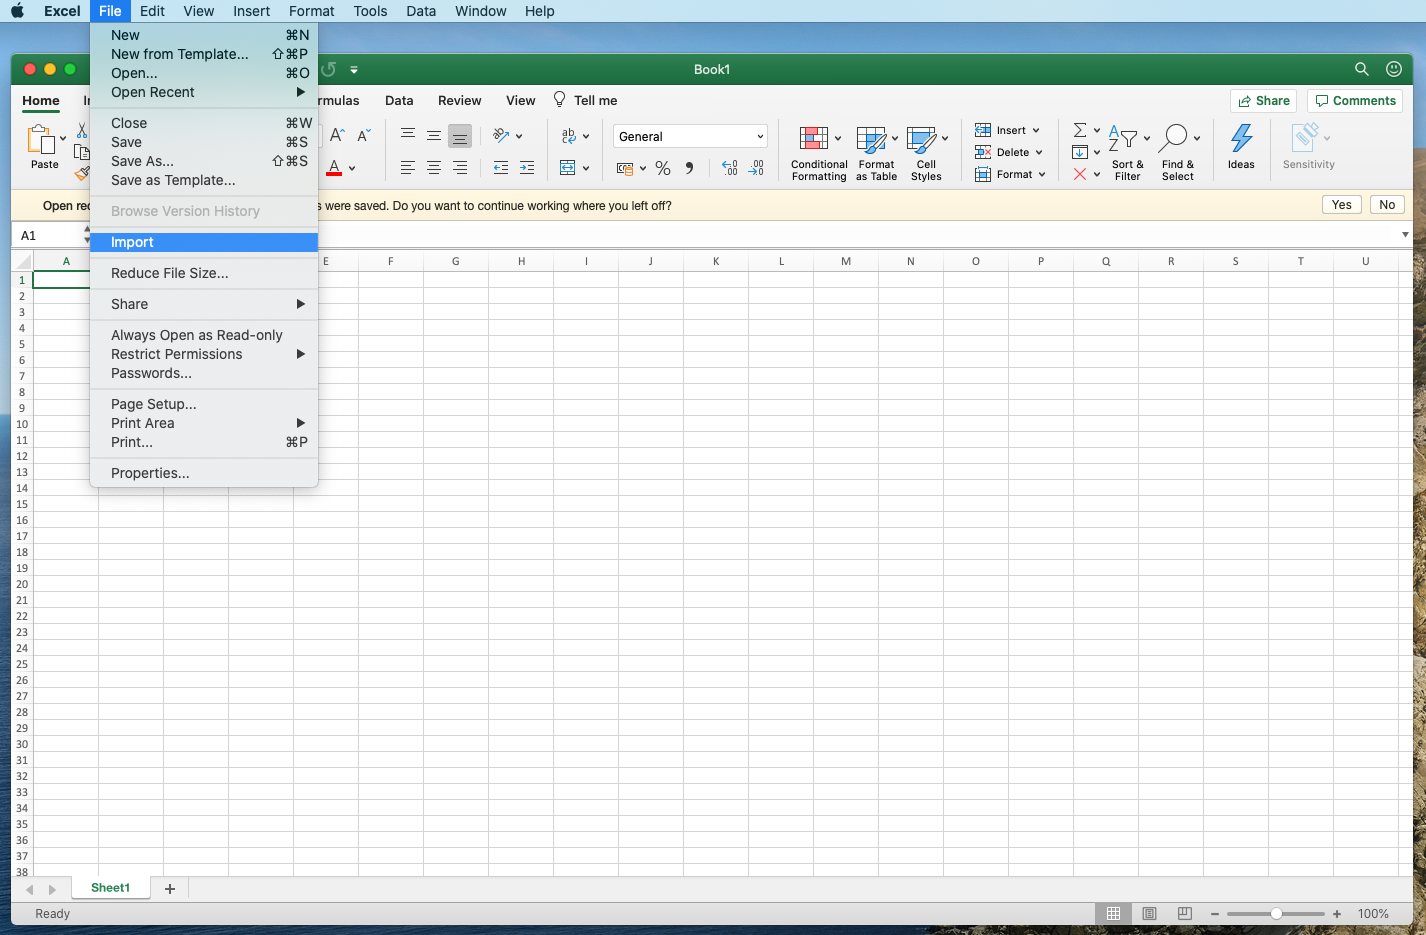
Task: Click the Comments button
Action: (x=1355, y=101)
